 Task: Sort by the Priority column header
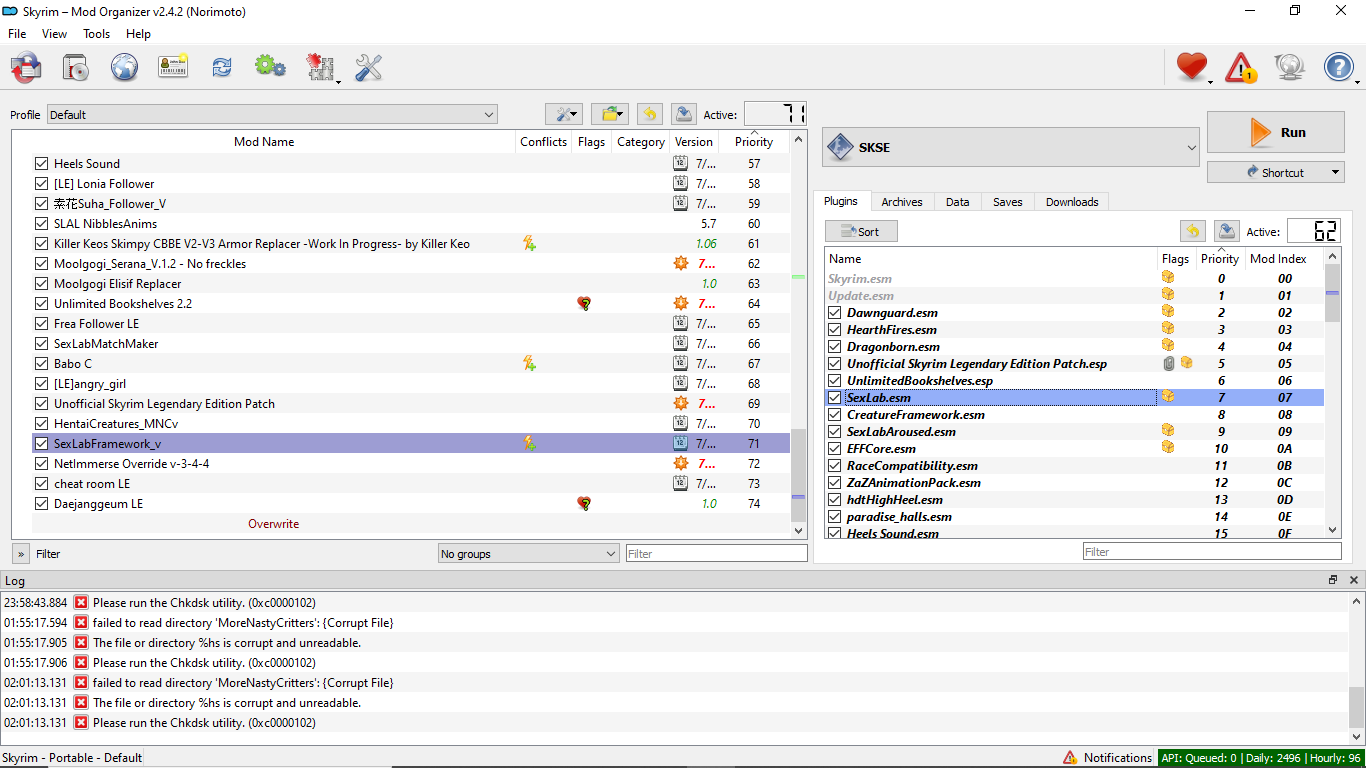(x=754, y=142)
